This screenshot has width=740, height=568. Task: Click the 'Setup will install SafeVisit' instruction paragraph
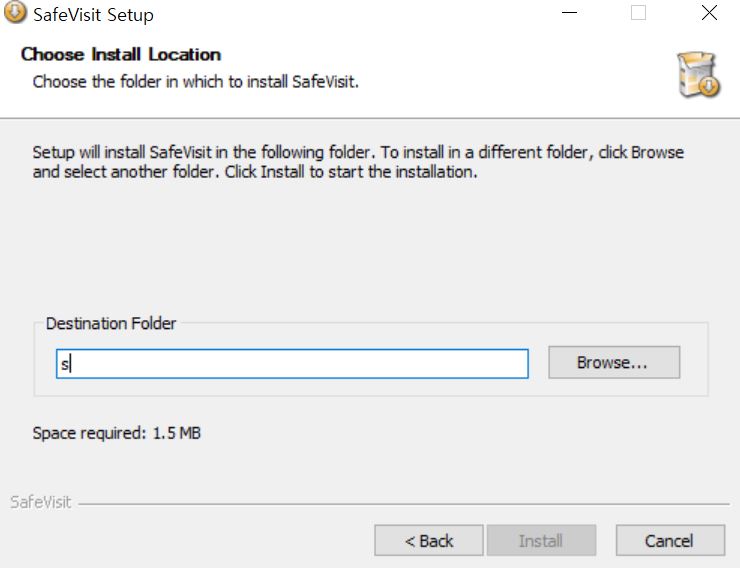click(358, 162)
